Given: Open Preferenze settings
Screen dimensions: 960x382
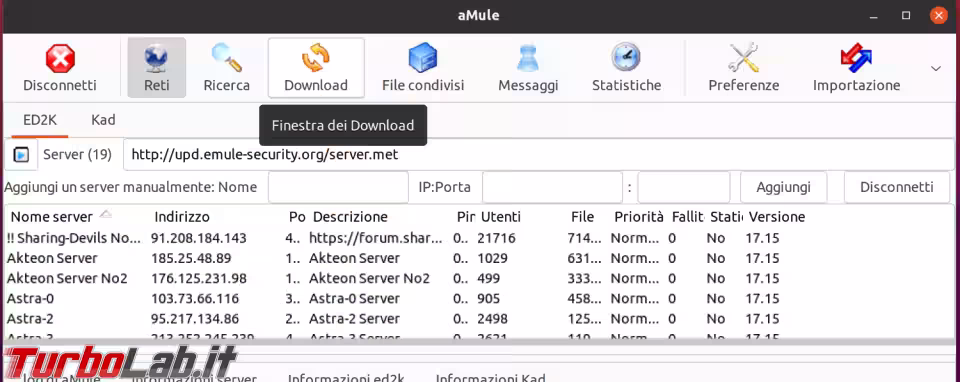Looking at the screenshot, I should [x=743, y=68].
